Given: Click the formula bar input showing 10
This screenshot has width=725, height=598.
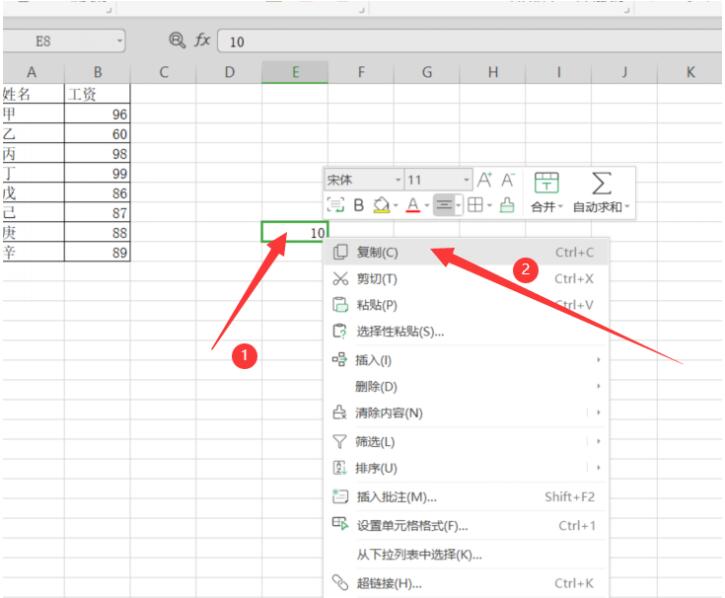Looking at the screenshot, I should [x=468, y=42].
